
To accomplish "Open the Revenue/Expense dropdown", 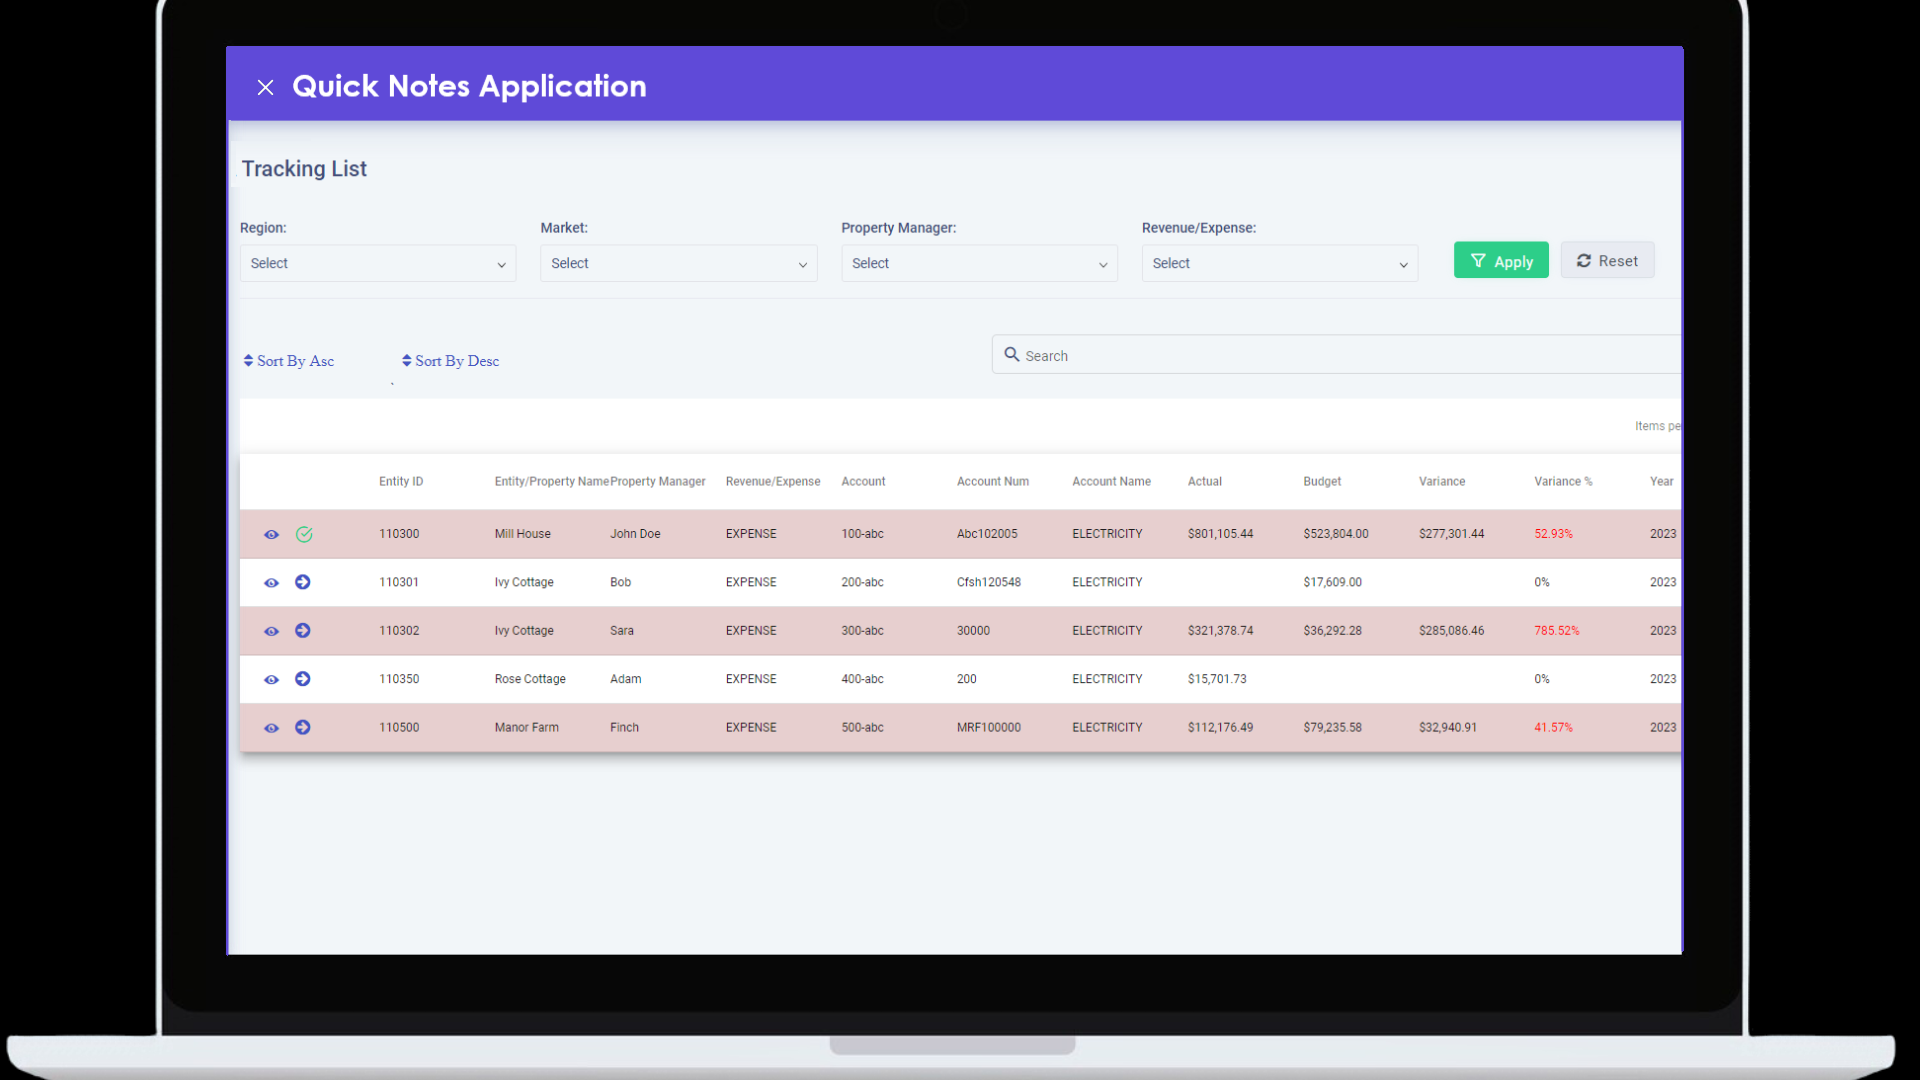I will pos(1280,263).
